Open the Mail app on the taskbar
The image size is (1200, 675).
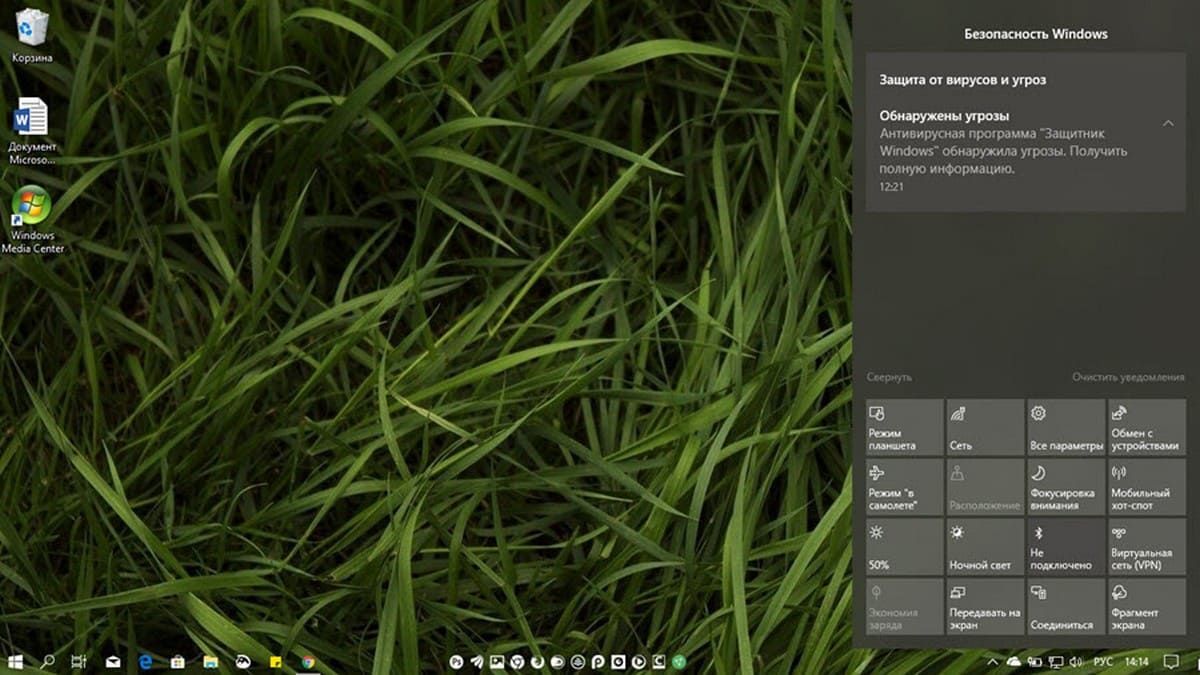point(113,662)
